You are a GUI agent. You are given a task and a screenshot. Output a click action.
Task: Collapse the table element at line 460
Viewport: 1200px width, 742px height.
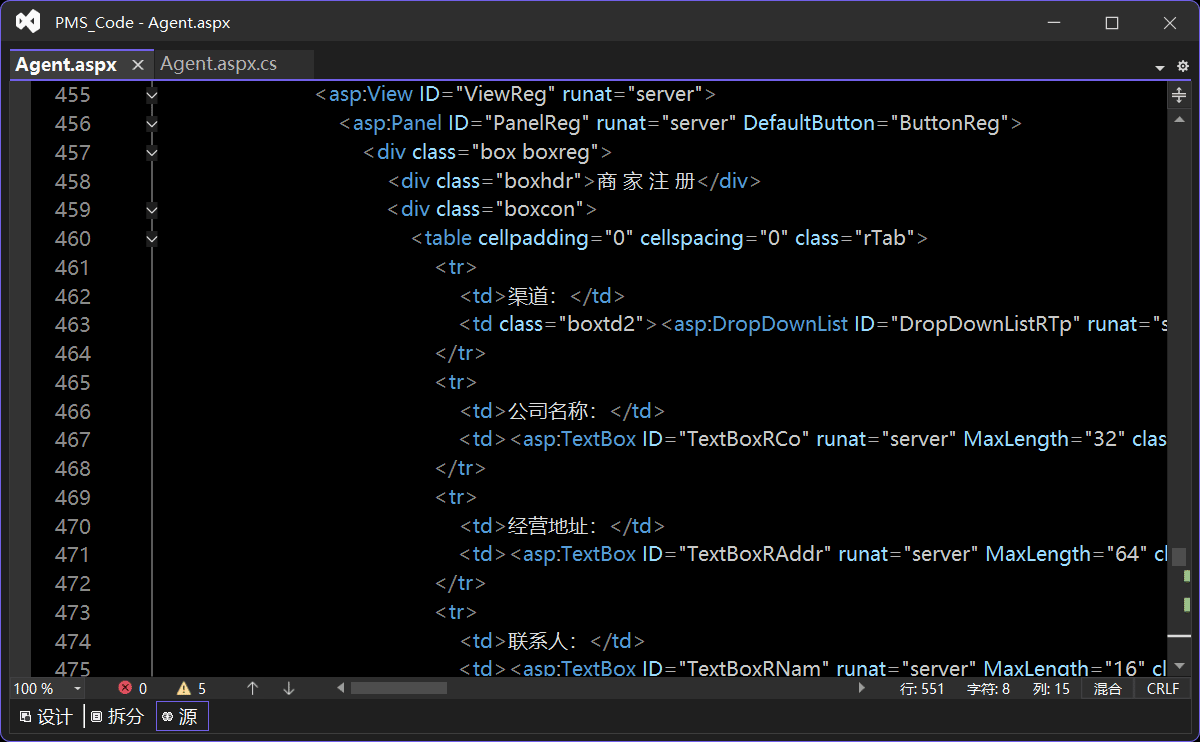tap(151, 239)
